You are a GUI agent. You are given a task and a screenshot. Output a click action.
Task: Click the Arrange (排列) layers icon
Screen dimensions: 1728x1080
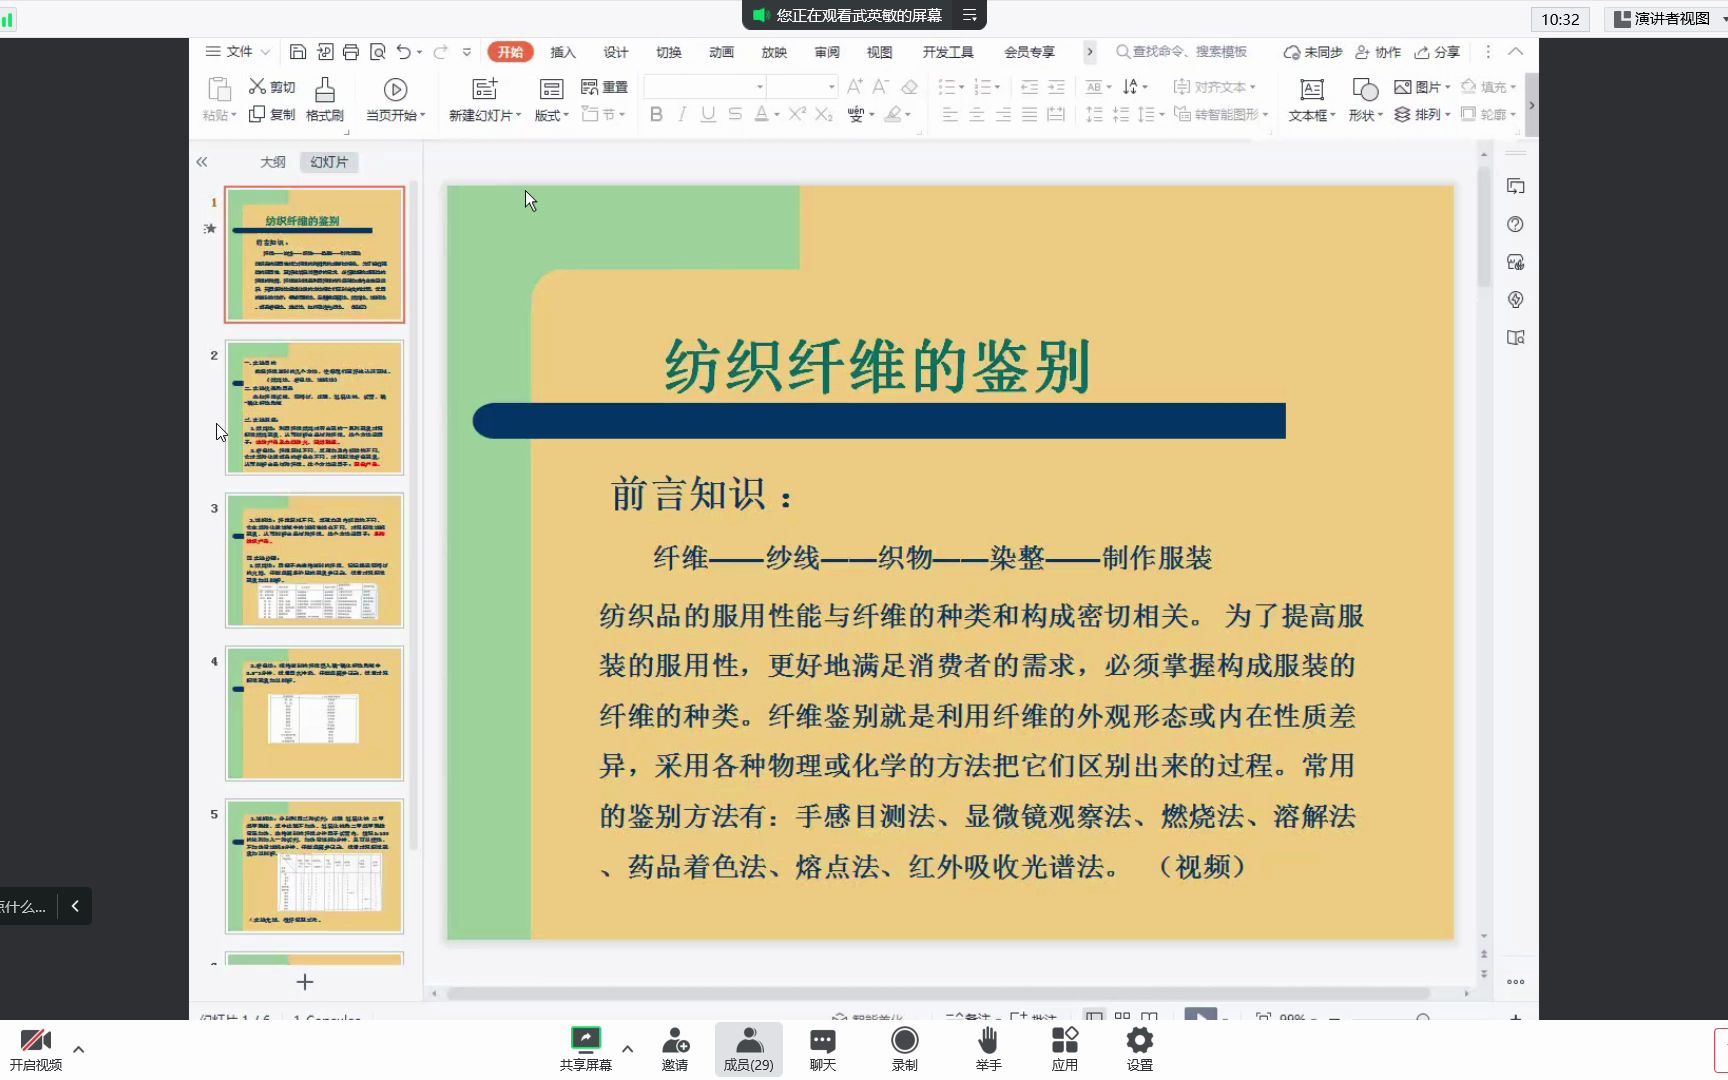[1403, 114]
